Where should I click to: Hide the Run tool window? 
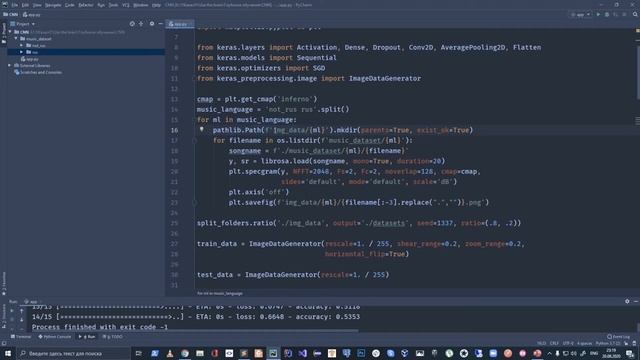point(636,301)
